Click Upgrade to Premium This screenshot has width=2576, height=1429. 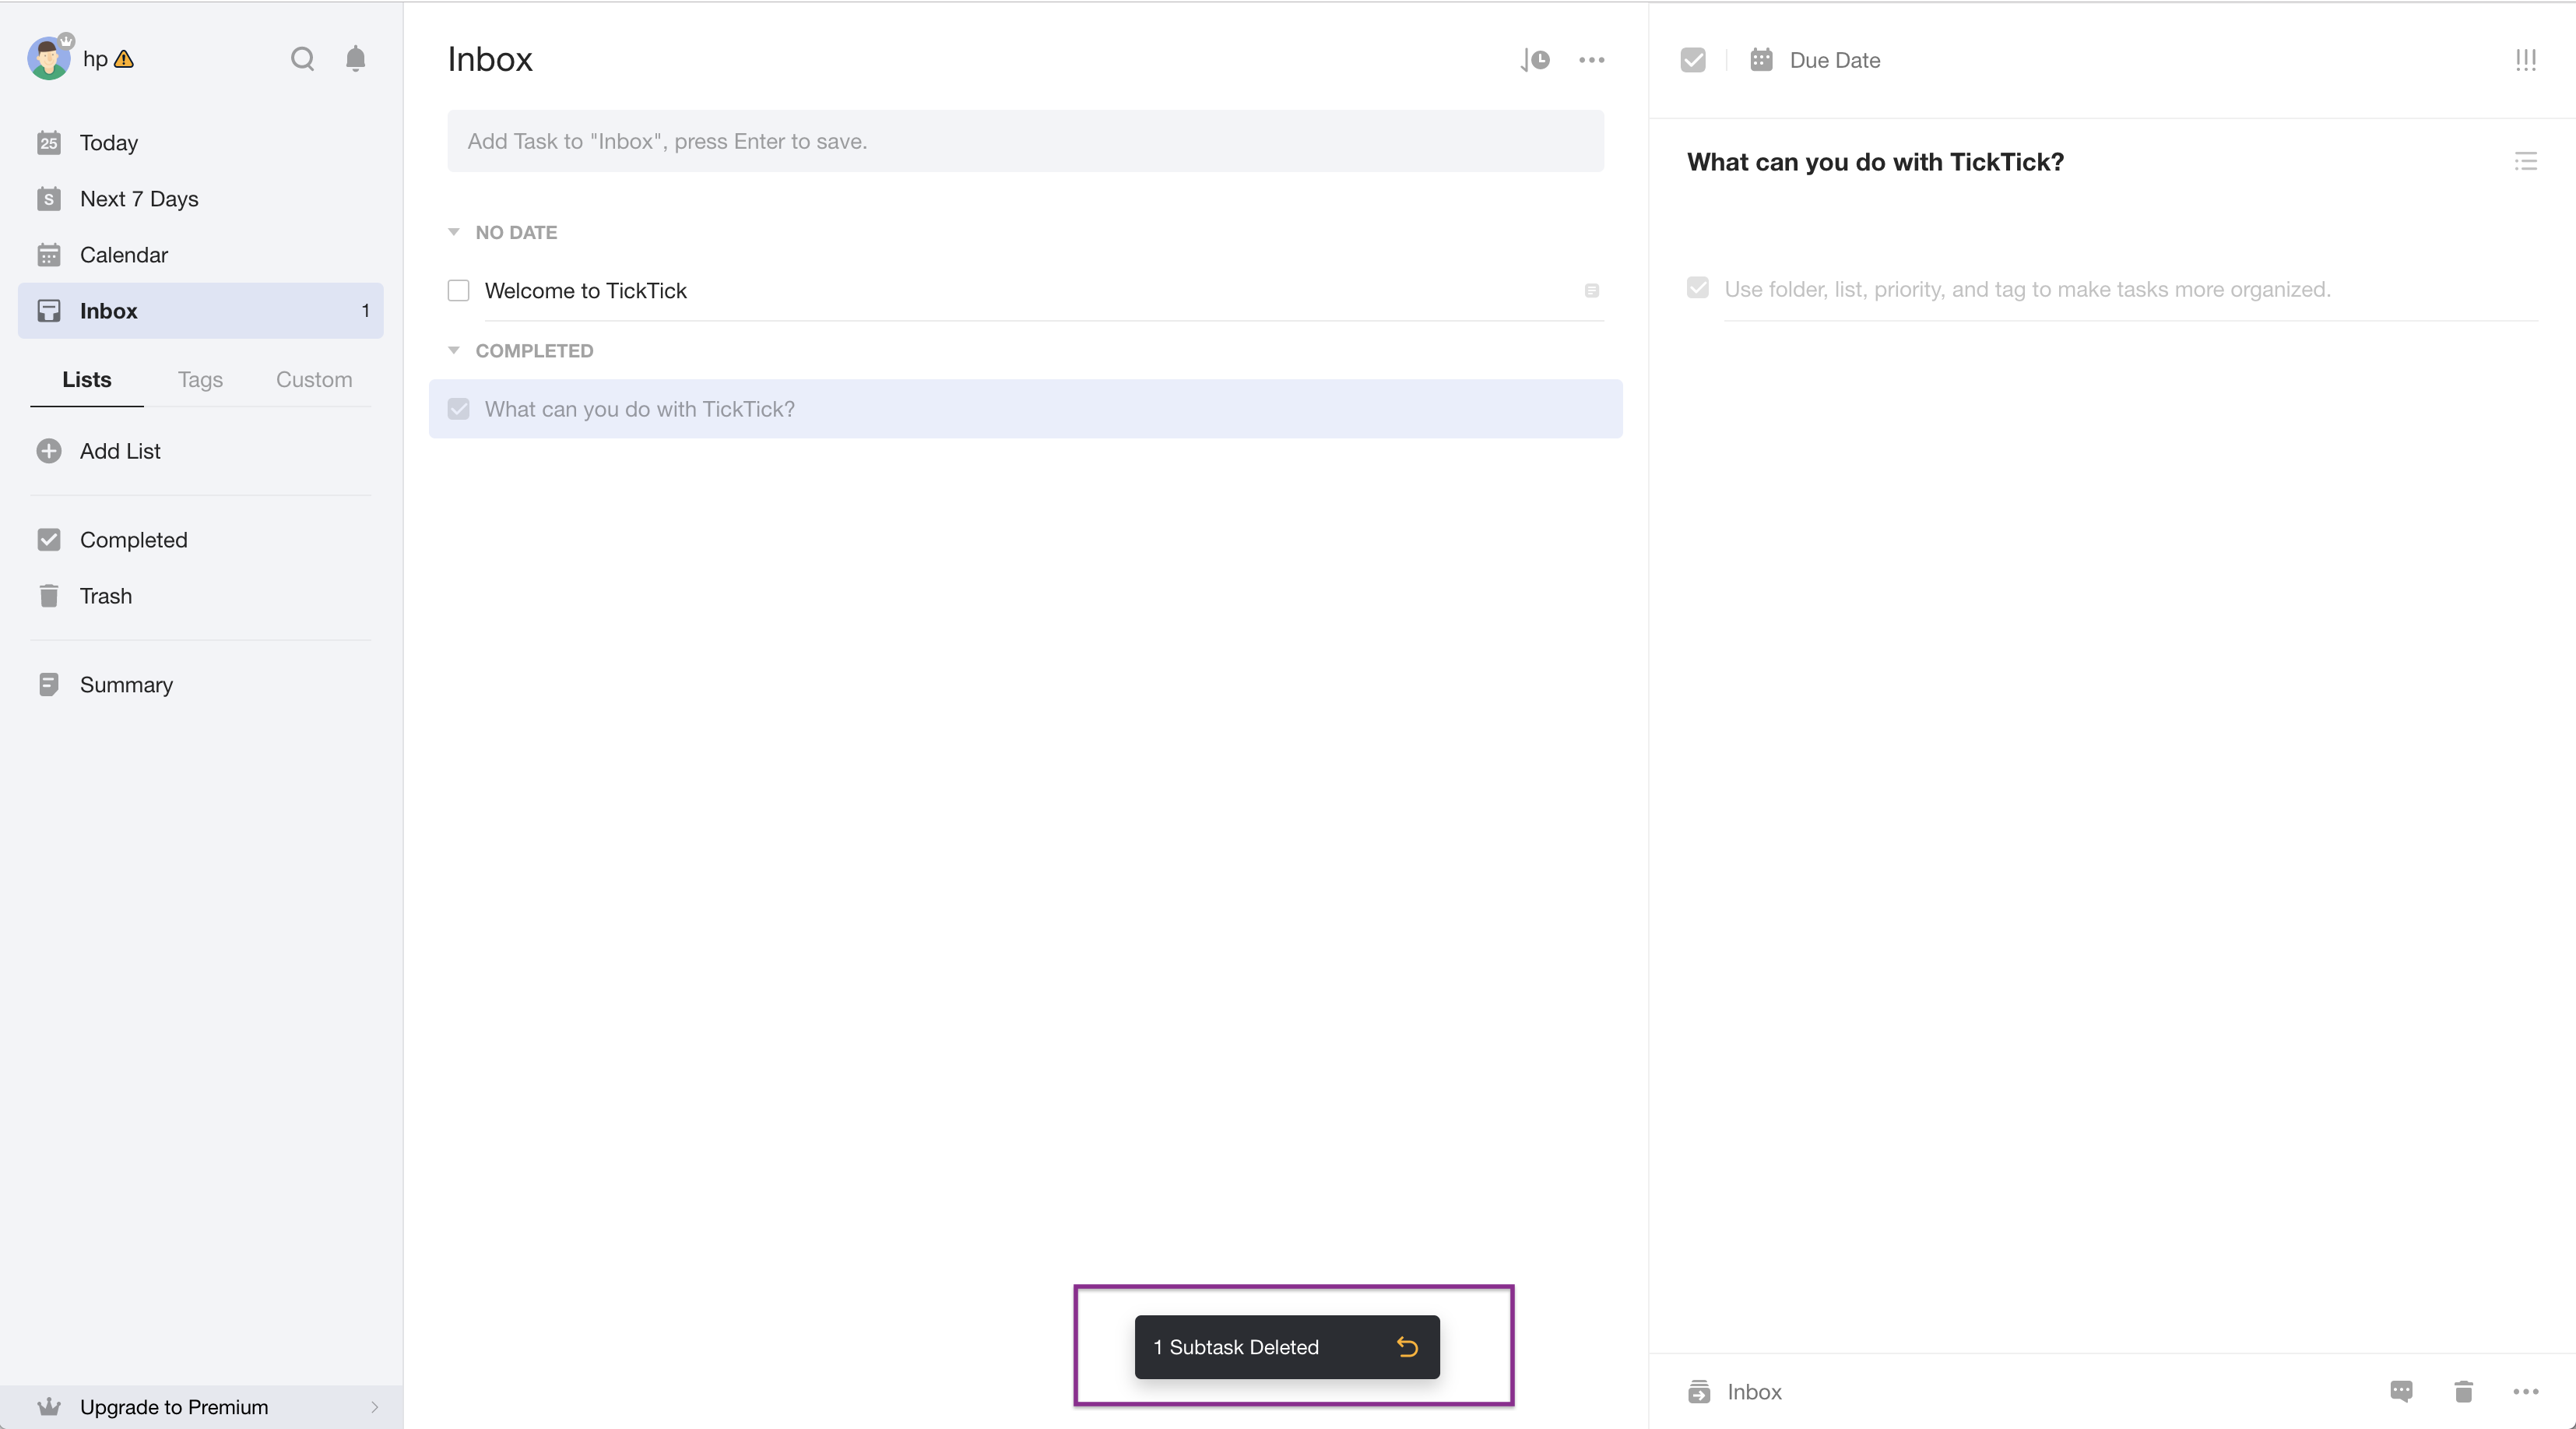click(x=200, y=1406)
